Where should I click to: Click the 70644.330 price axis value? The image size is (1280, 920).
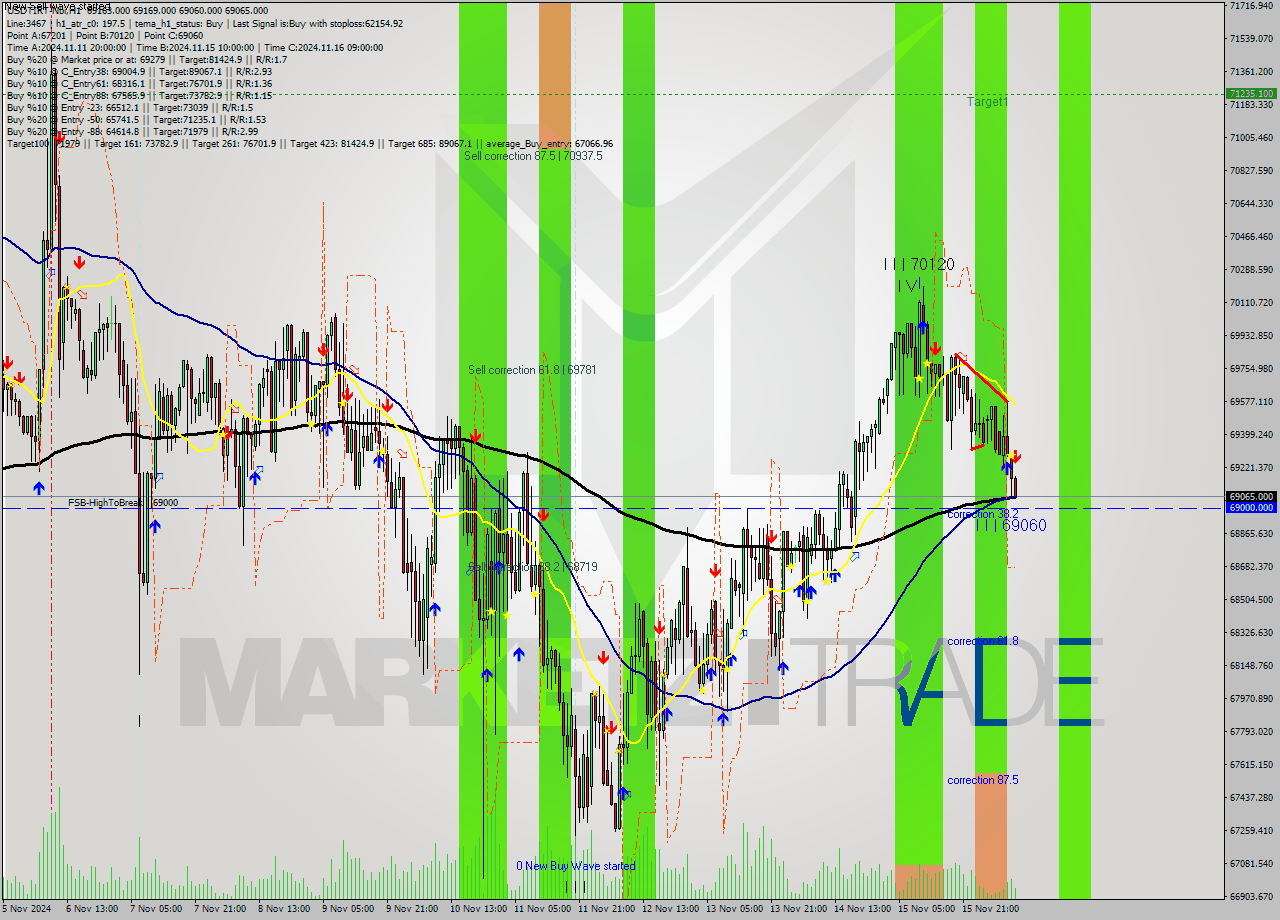tap(1251, 203)
